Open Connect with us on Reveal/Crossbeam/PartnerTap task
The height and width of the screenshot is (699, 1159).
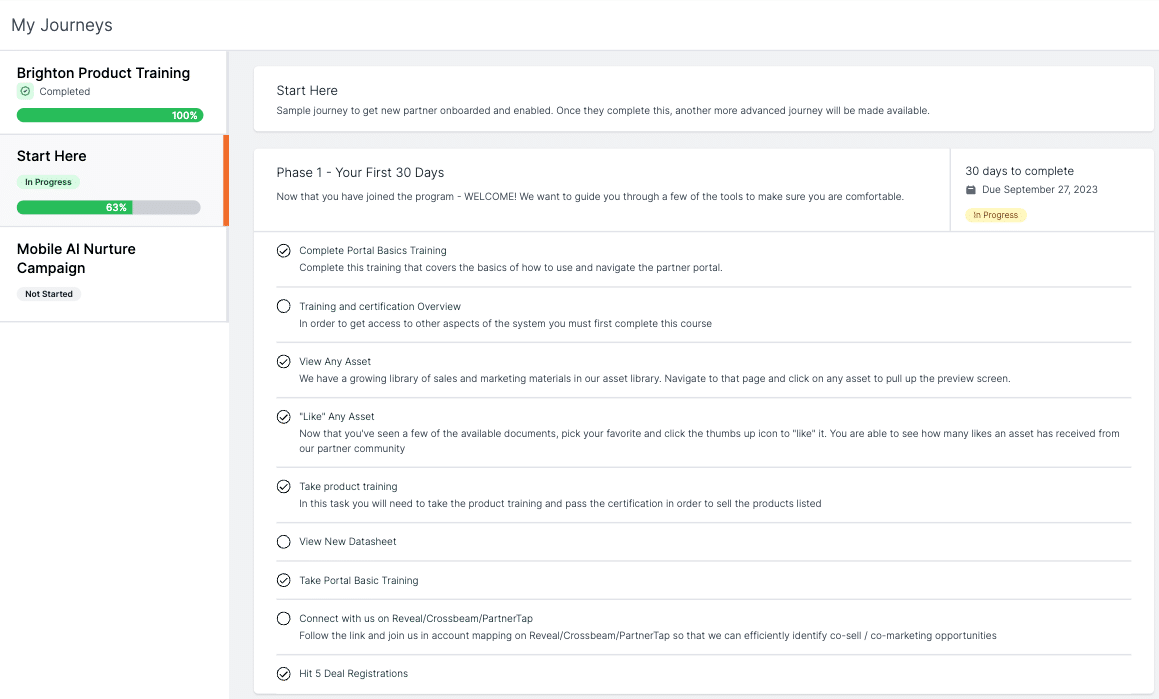[415, 618]
